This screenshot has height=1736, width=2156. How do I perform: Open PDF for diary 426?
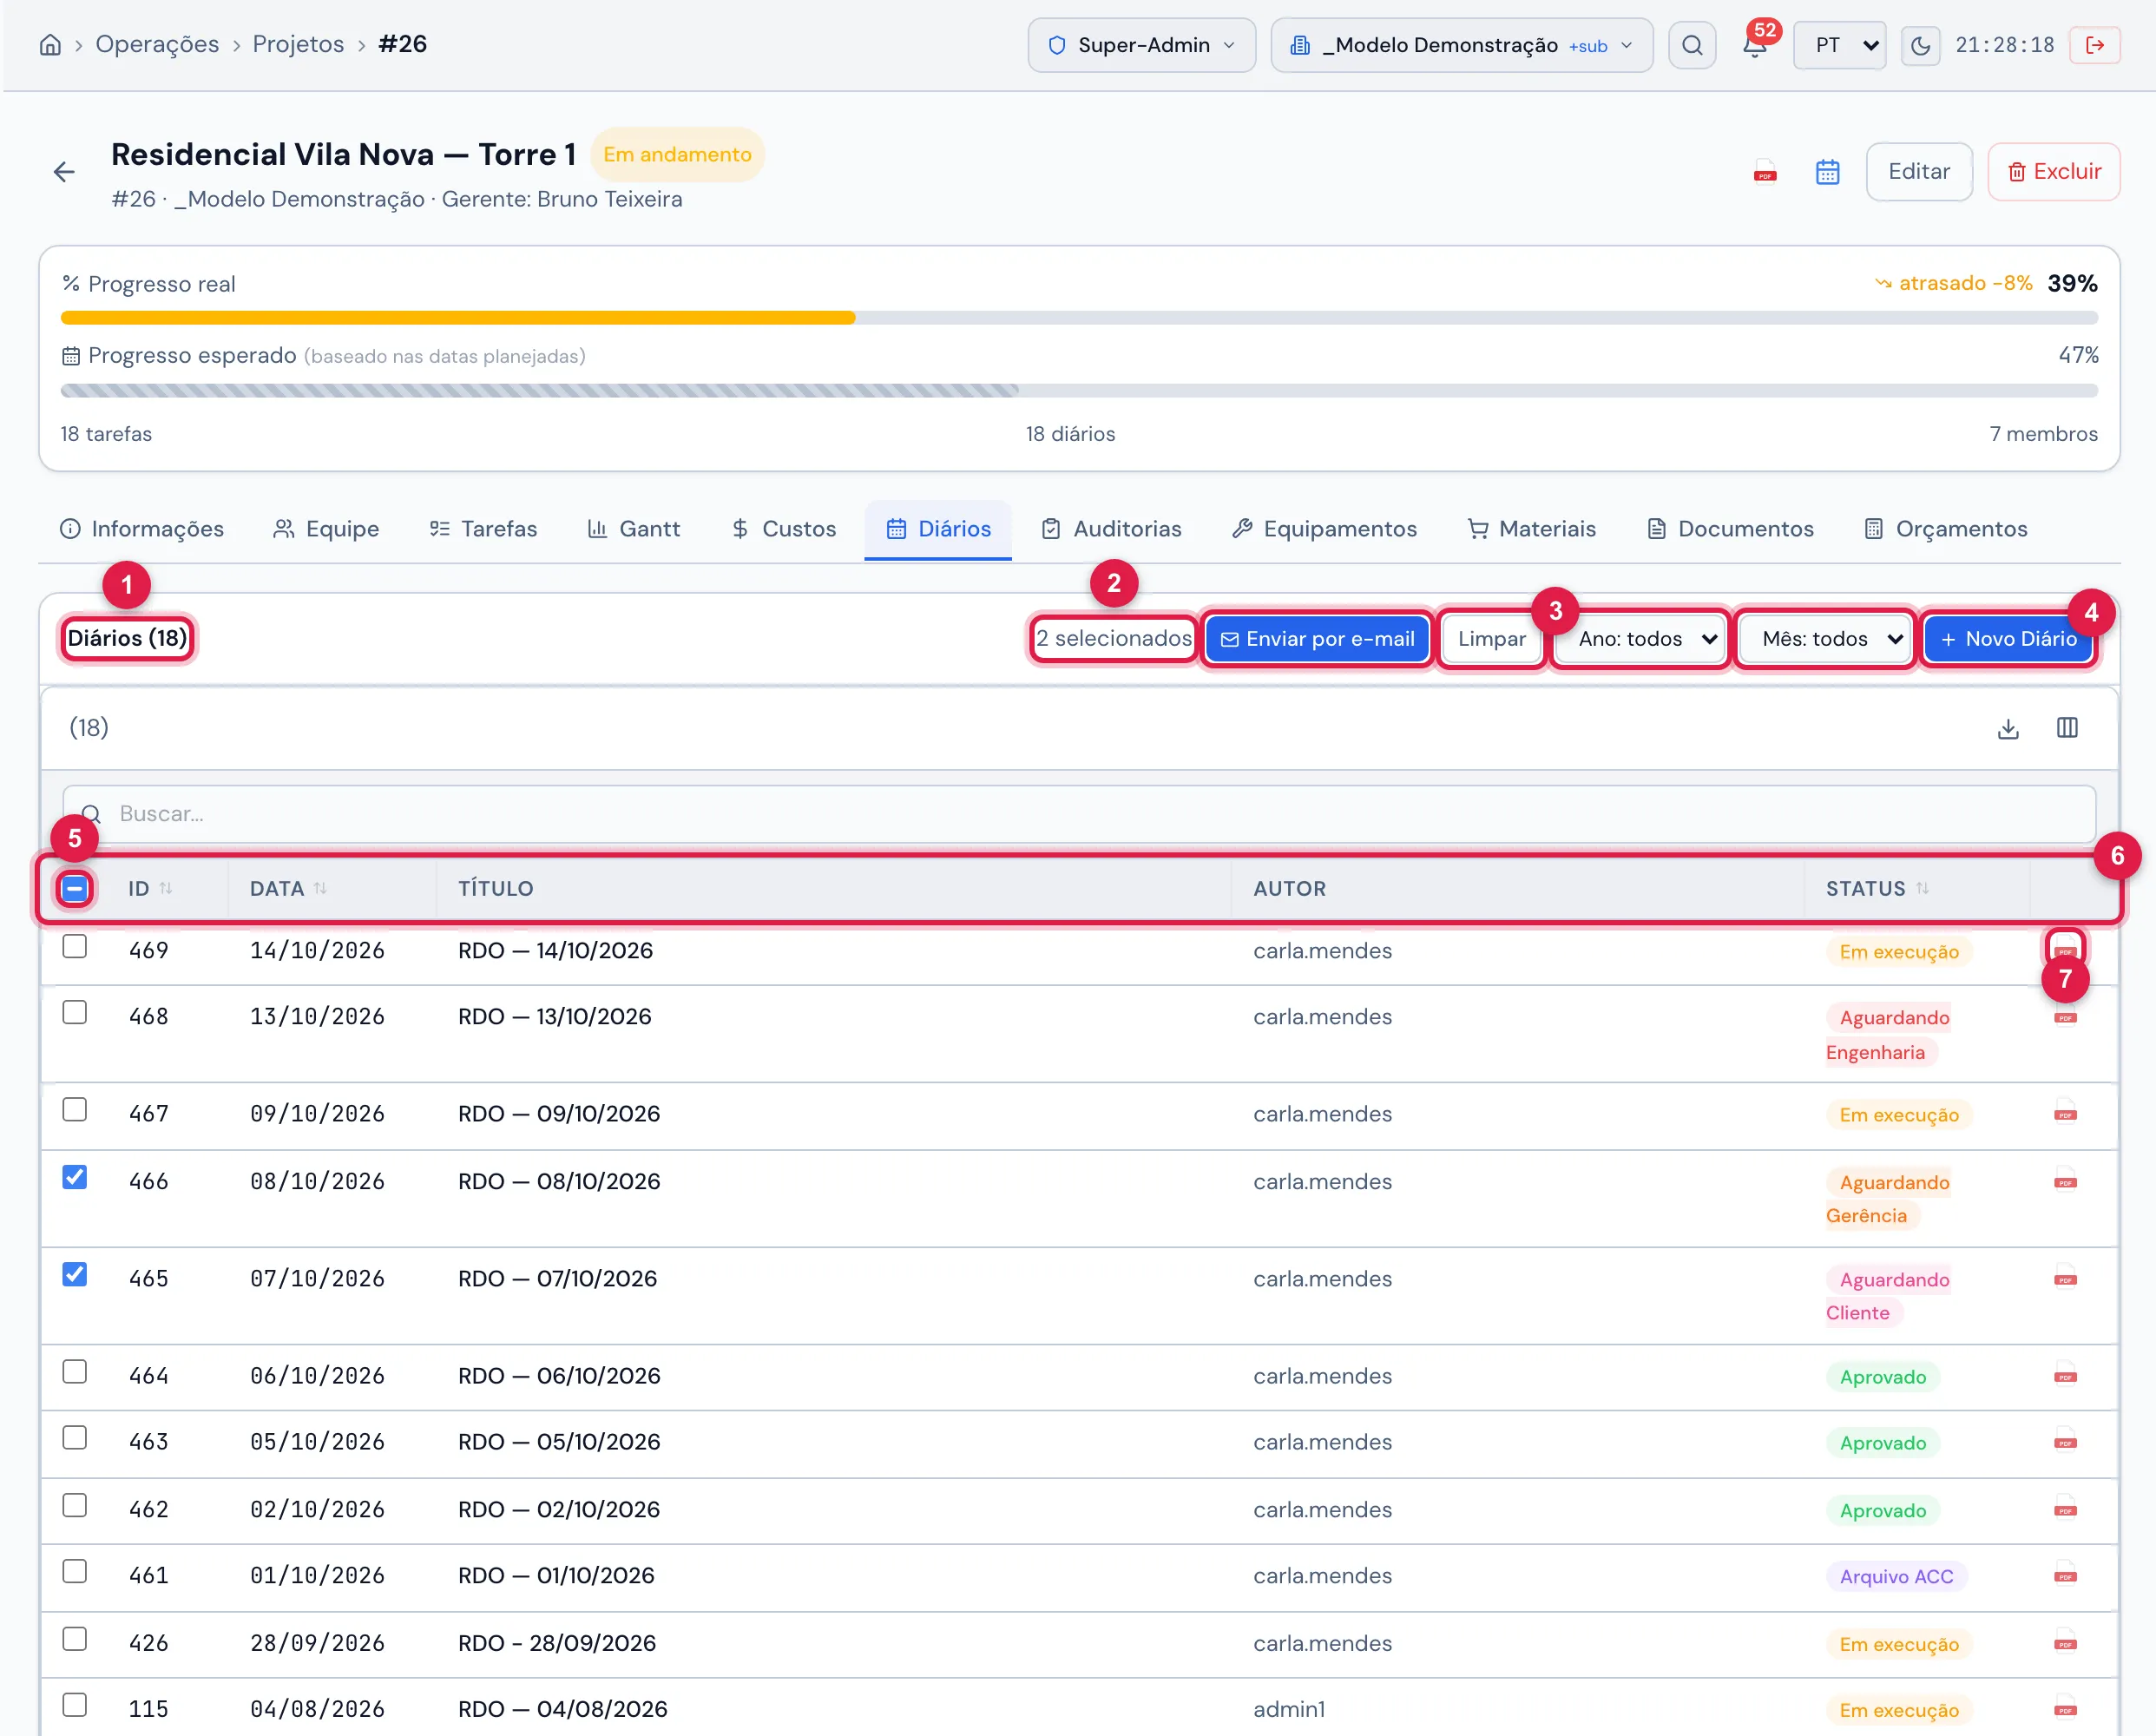[x=2065, y=1643]
